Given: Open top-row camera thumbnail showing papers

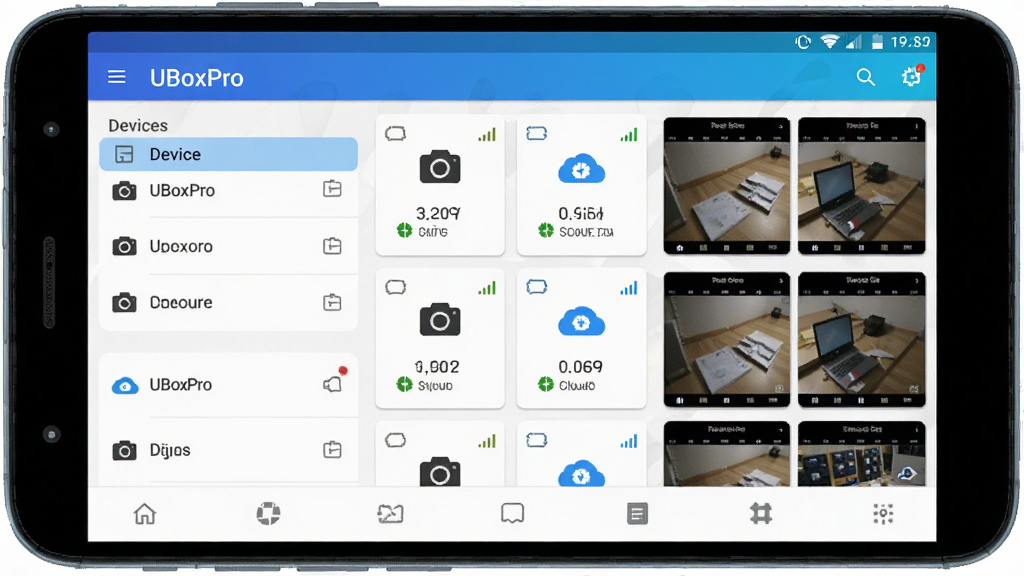Looking at the screenshot, I should point(726,185).
